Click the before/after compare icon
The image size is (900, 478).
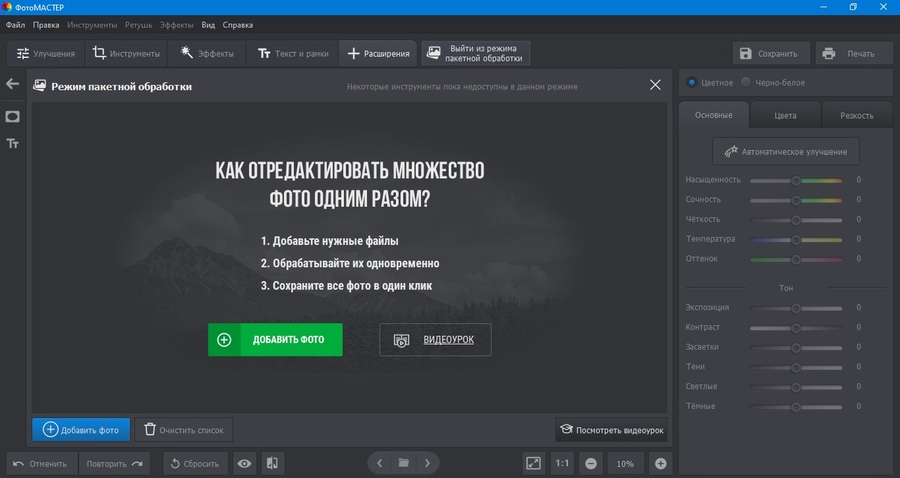pos(273,464)
